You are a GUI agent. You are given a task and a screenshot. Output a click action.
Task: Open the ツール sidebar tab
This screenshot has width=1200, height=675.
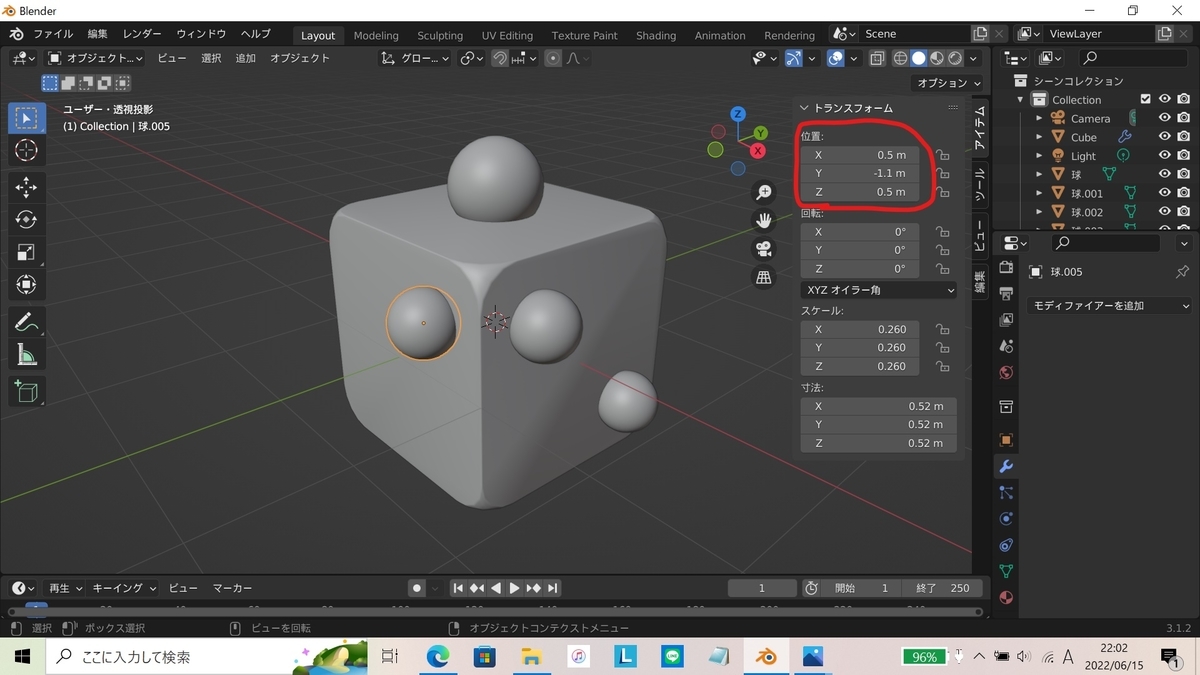point(980,186)
